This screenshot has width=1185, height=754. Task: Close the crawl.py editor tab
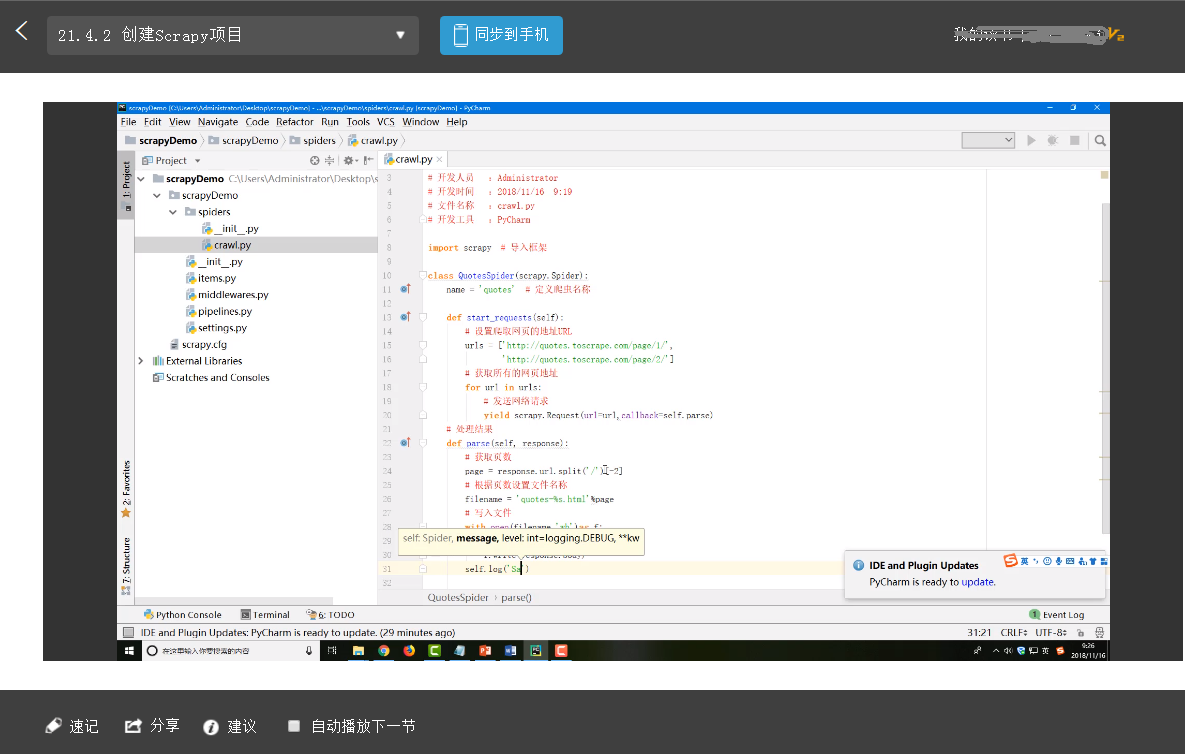coord(439,159)
